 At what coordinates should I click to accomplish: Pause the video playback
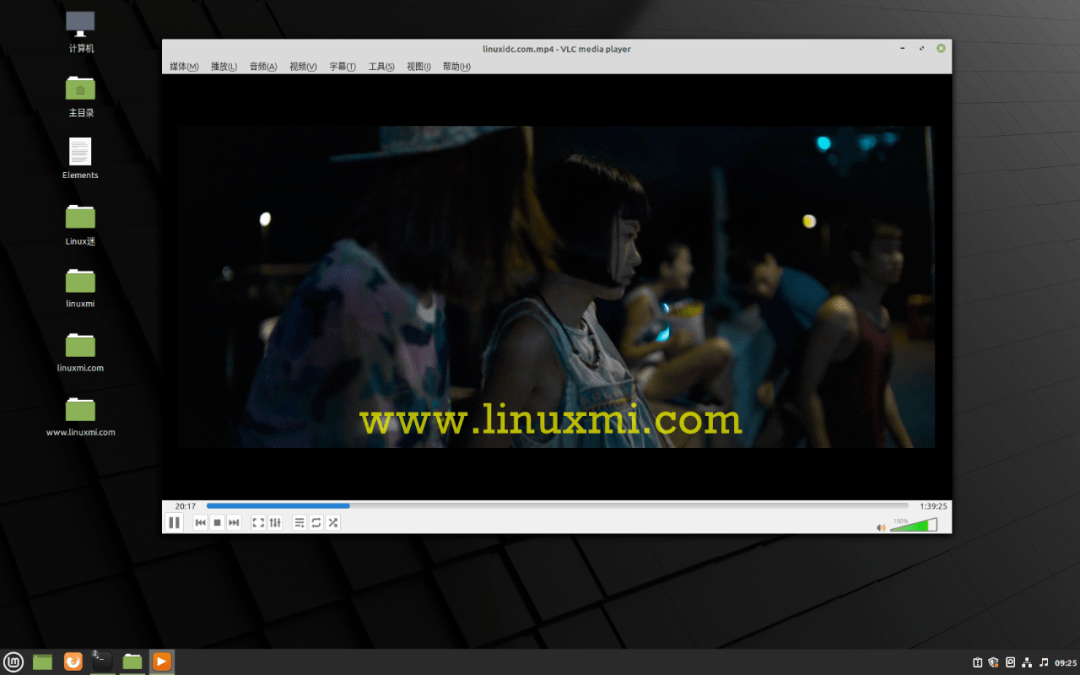tap(175, 522)
